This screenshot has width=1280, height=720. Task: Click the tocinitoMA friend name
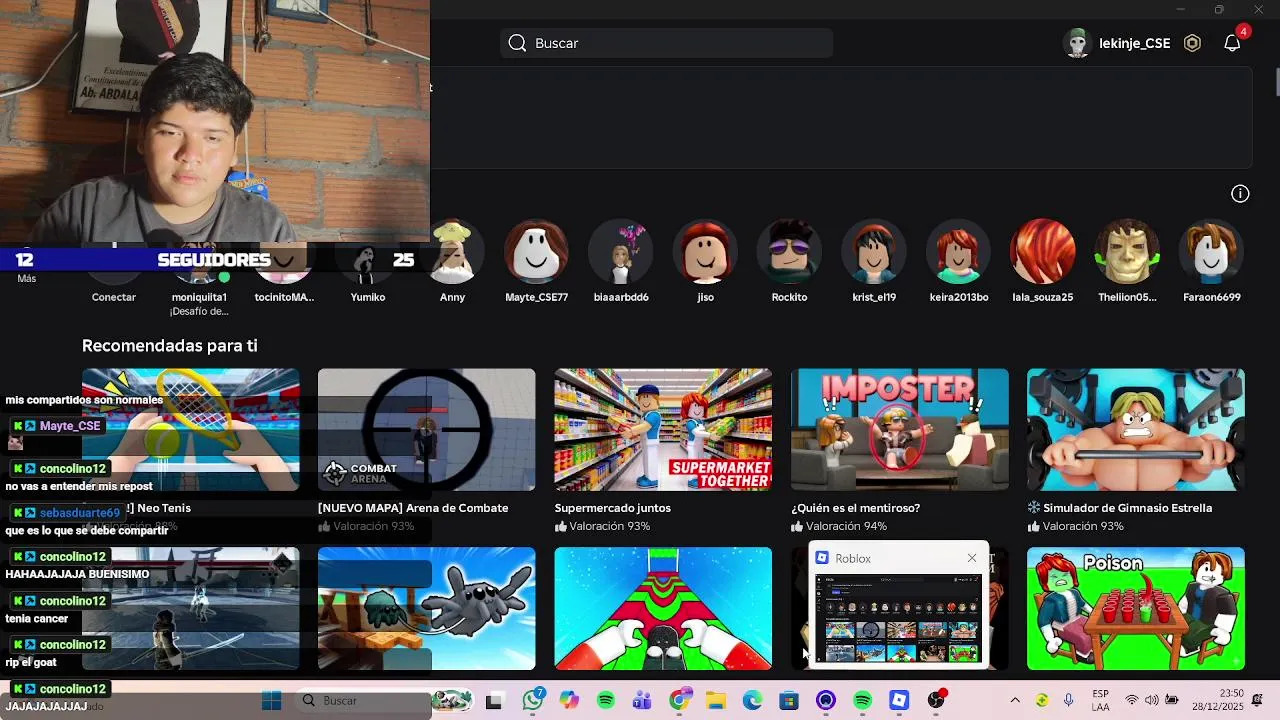pos(283,297)
